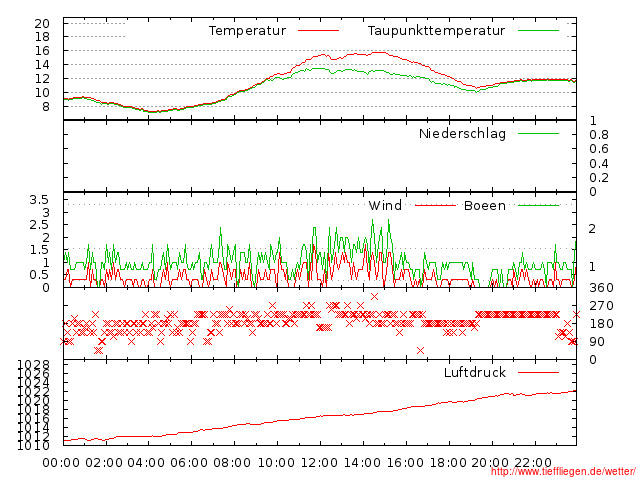The image size is (640, 480).
Task: Click the 0.4 precipitation axis value
Action: pos(599,164)
